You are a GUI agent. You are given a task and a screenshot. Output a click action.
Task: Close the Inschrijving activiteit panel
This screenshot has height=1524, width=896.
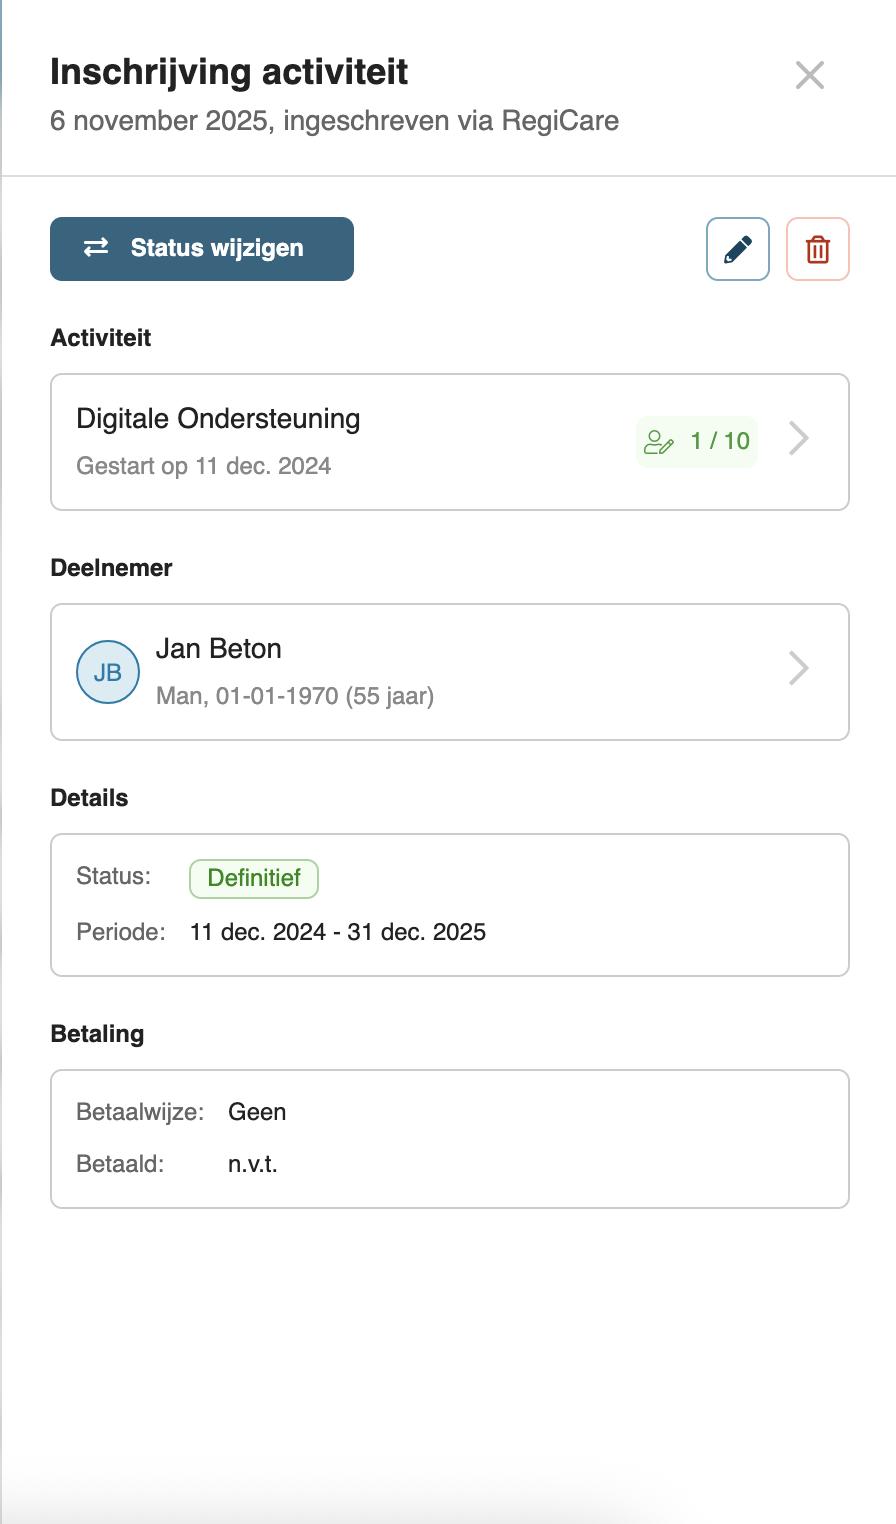tap(809, 75)
